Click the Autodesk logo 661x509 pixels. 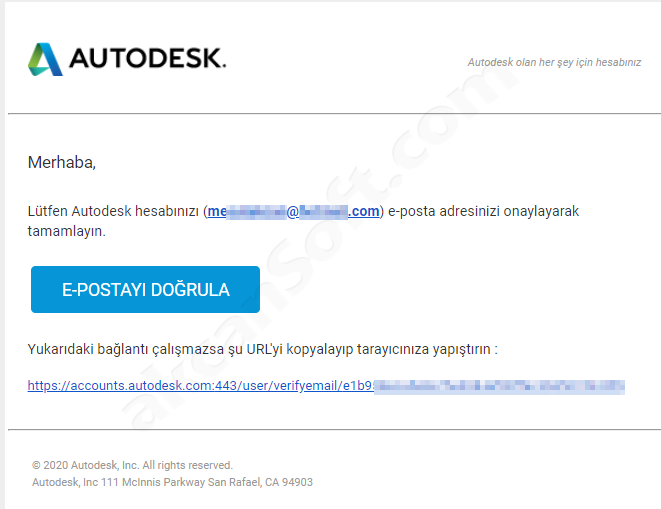pos(127,59)
